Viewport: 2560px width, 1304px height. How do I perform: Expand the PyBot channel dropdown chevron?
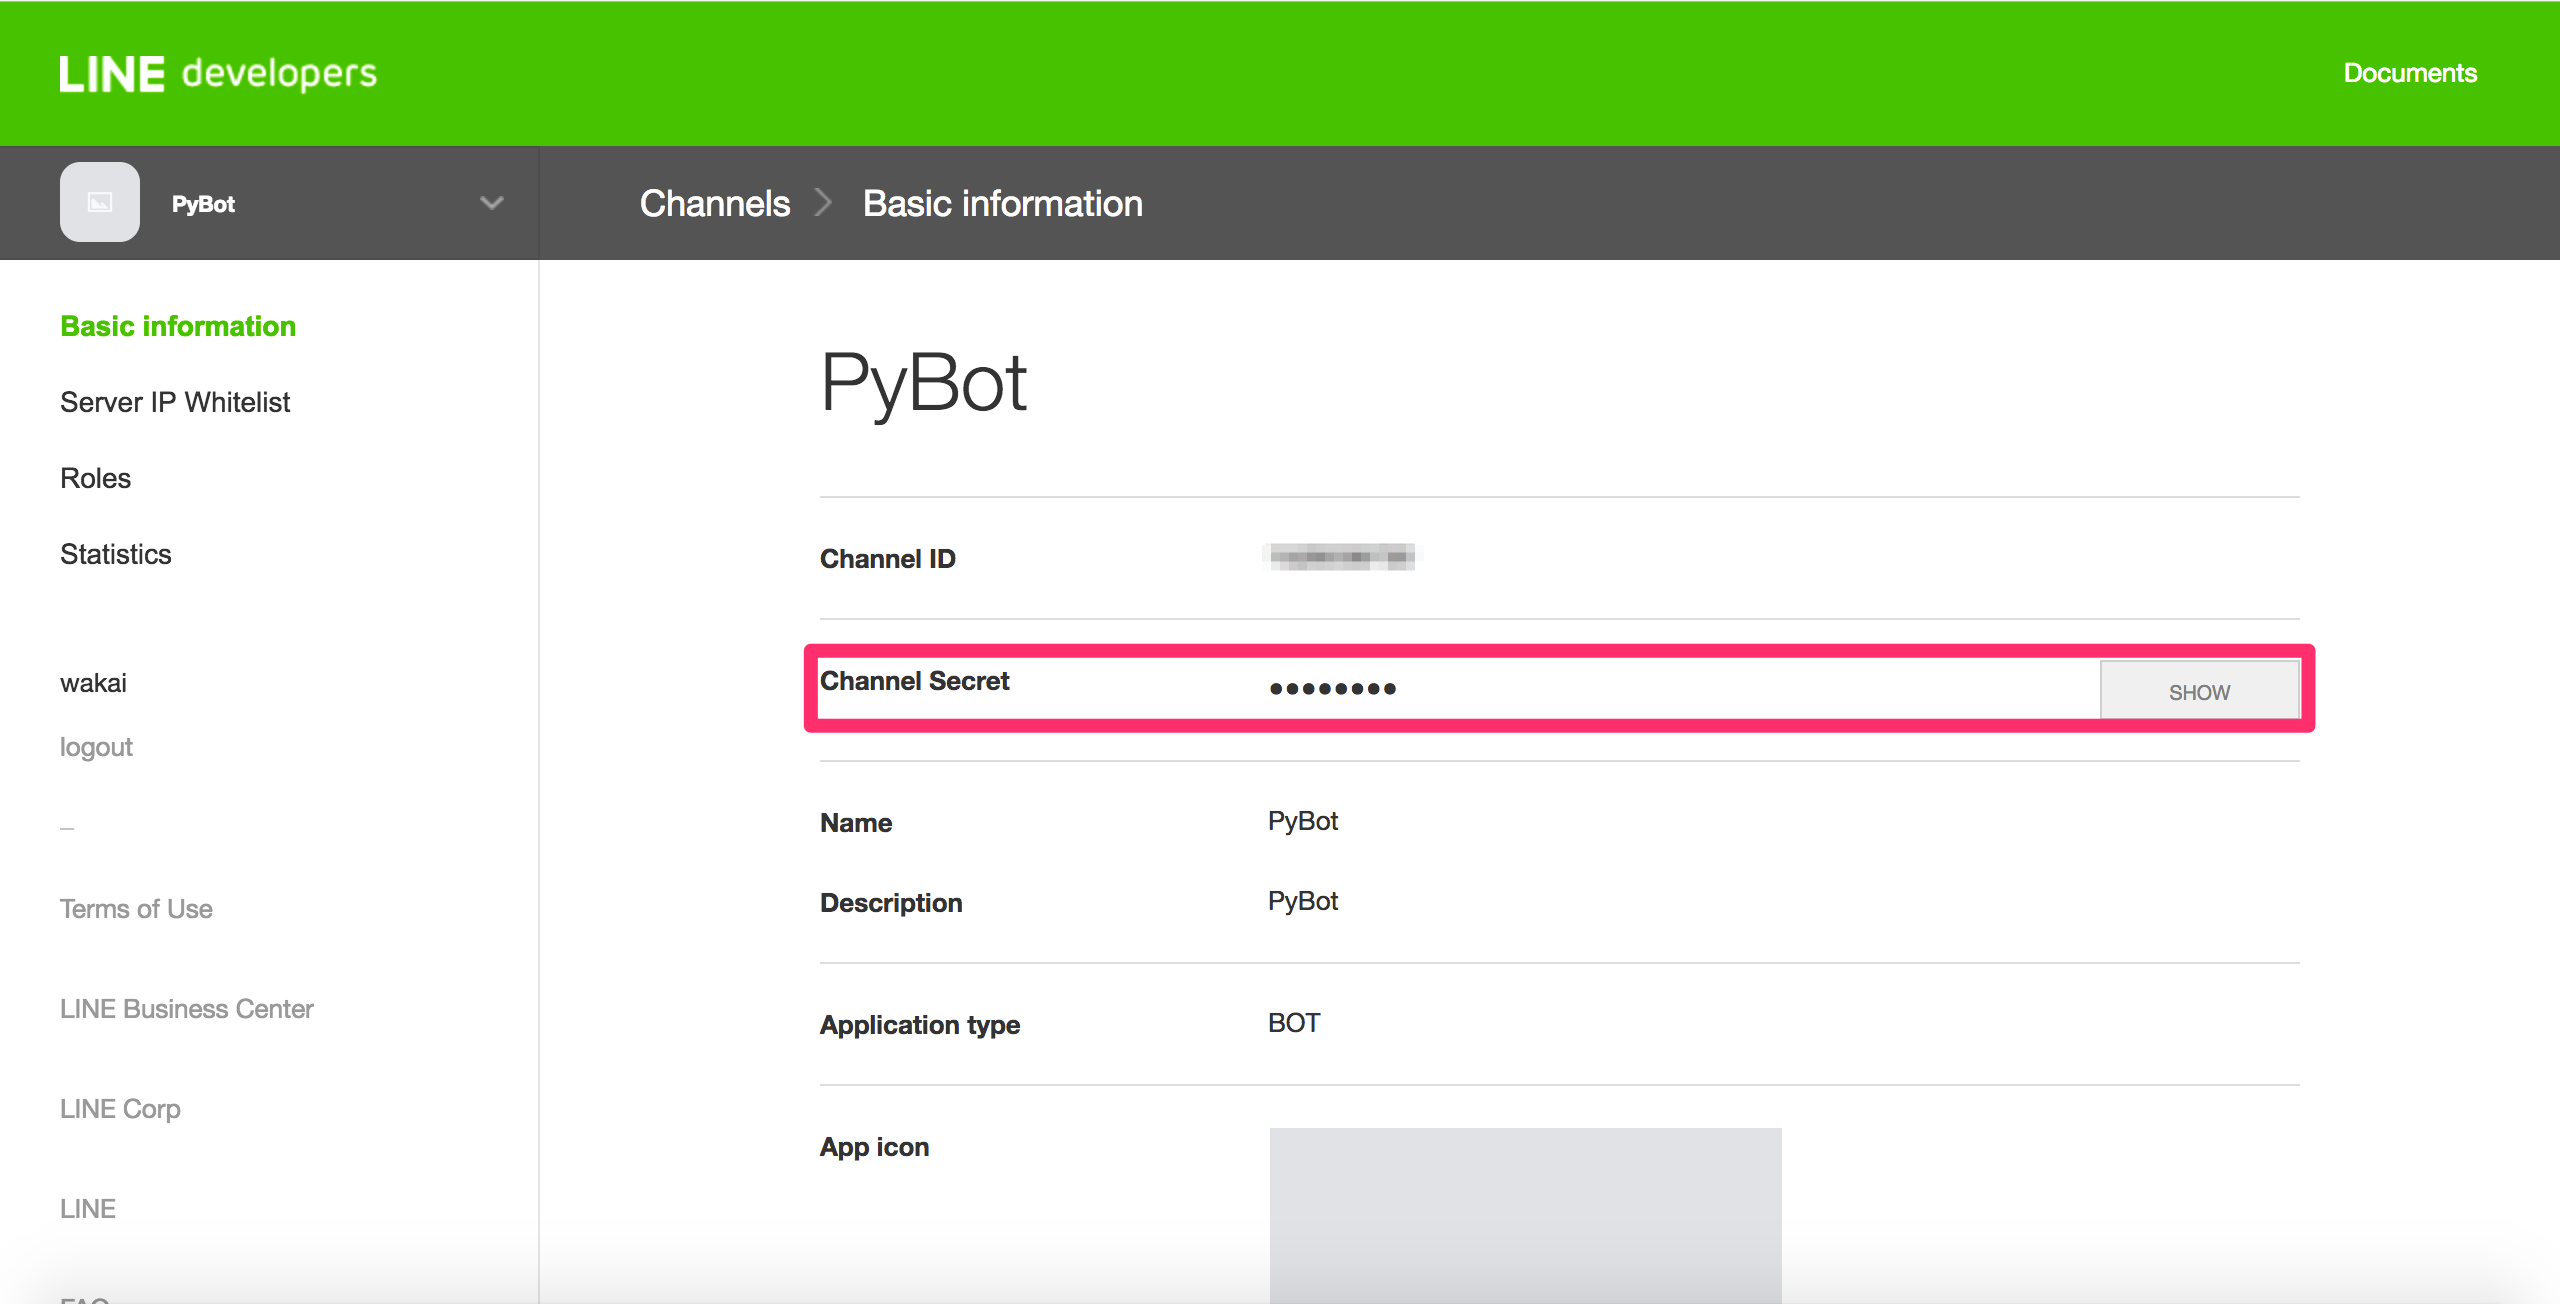pyautogui.click(x=491, y=203)
